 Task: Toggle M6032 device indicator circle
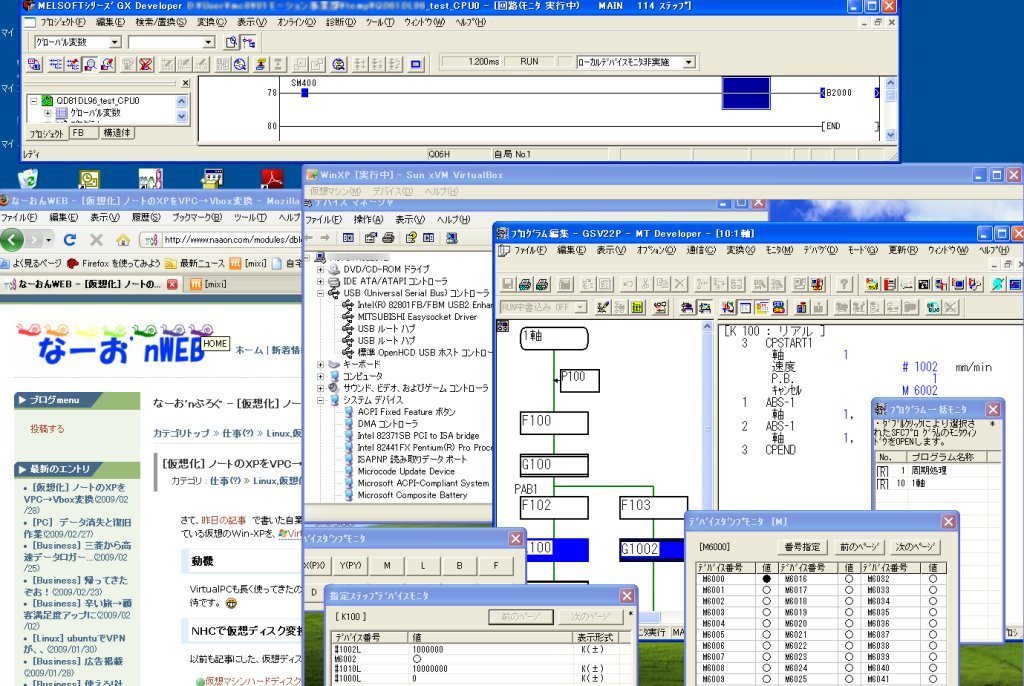pos(932,579)
